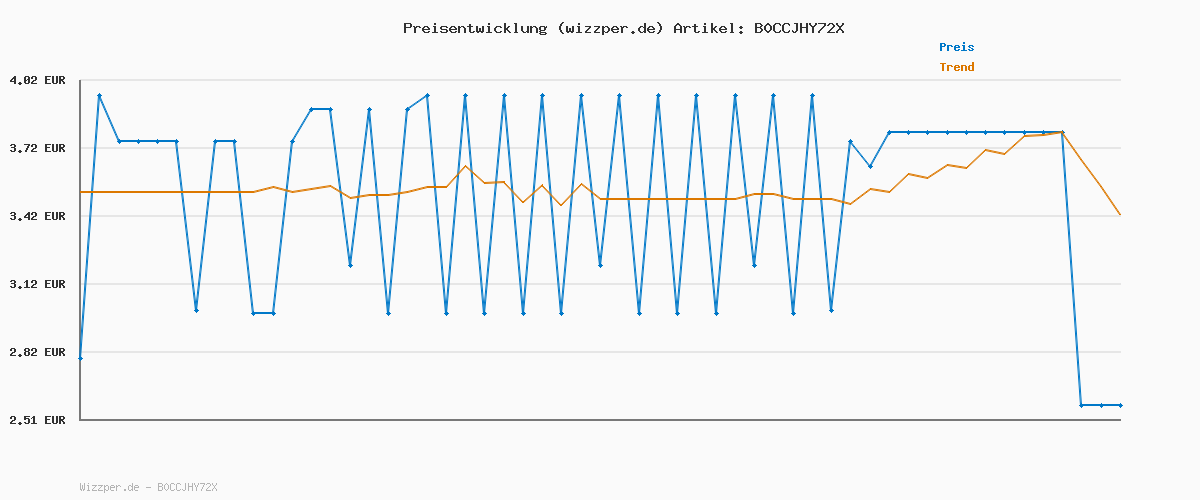
Task: Select the 3.72 EUR y-axis label
Action: (37, 148)
